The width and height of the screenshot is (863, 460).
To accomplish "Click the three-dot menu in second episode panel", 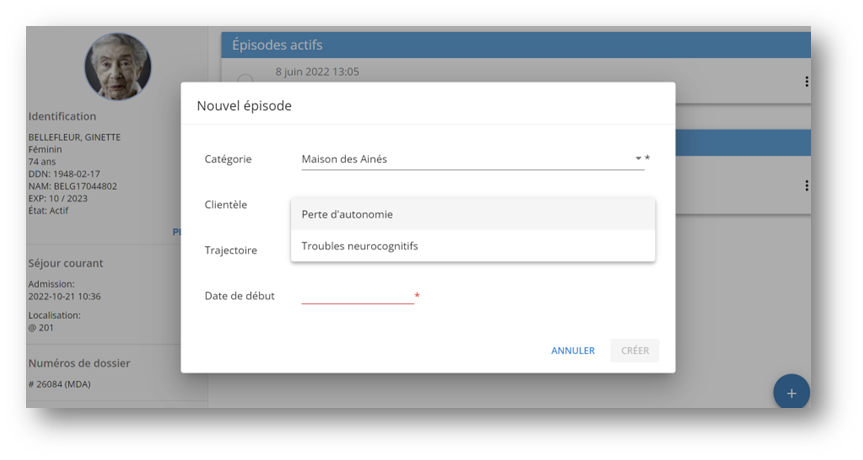I will [x=806, y=185].
